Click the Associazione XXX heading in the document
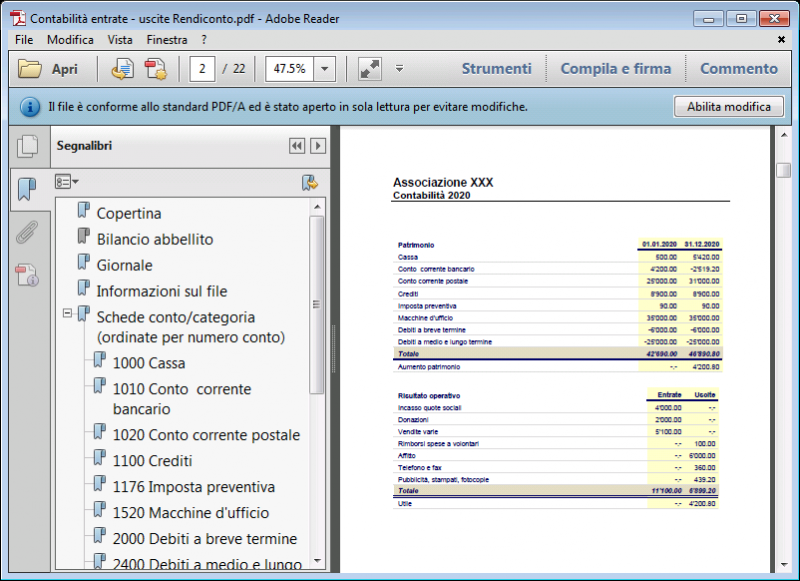 point(443,182)
